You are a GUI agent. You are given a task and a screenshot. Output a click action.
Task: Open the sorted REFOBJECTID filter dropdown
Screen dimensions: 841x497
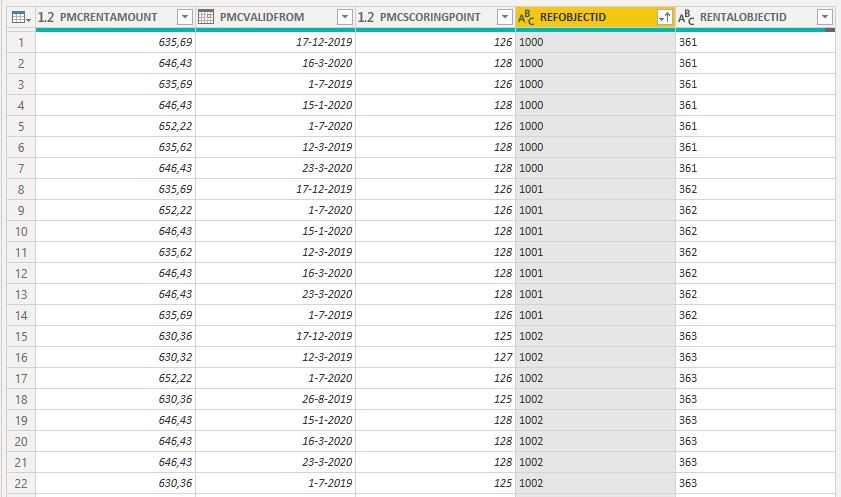point(665,17)
